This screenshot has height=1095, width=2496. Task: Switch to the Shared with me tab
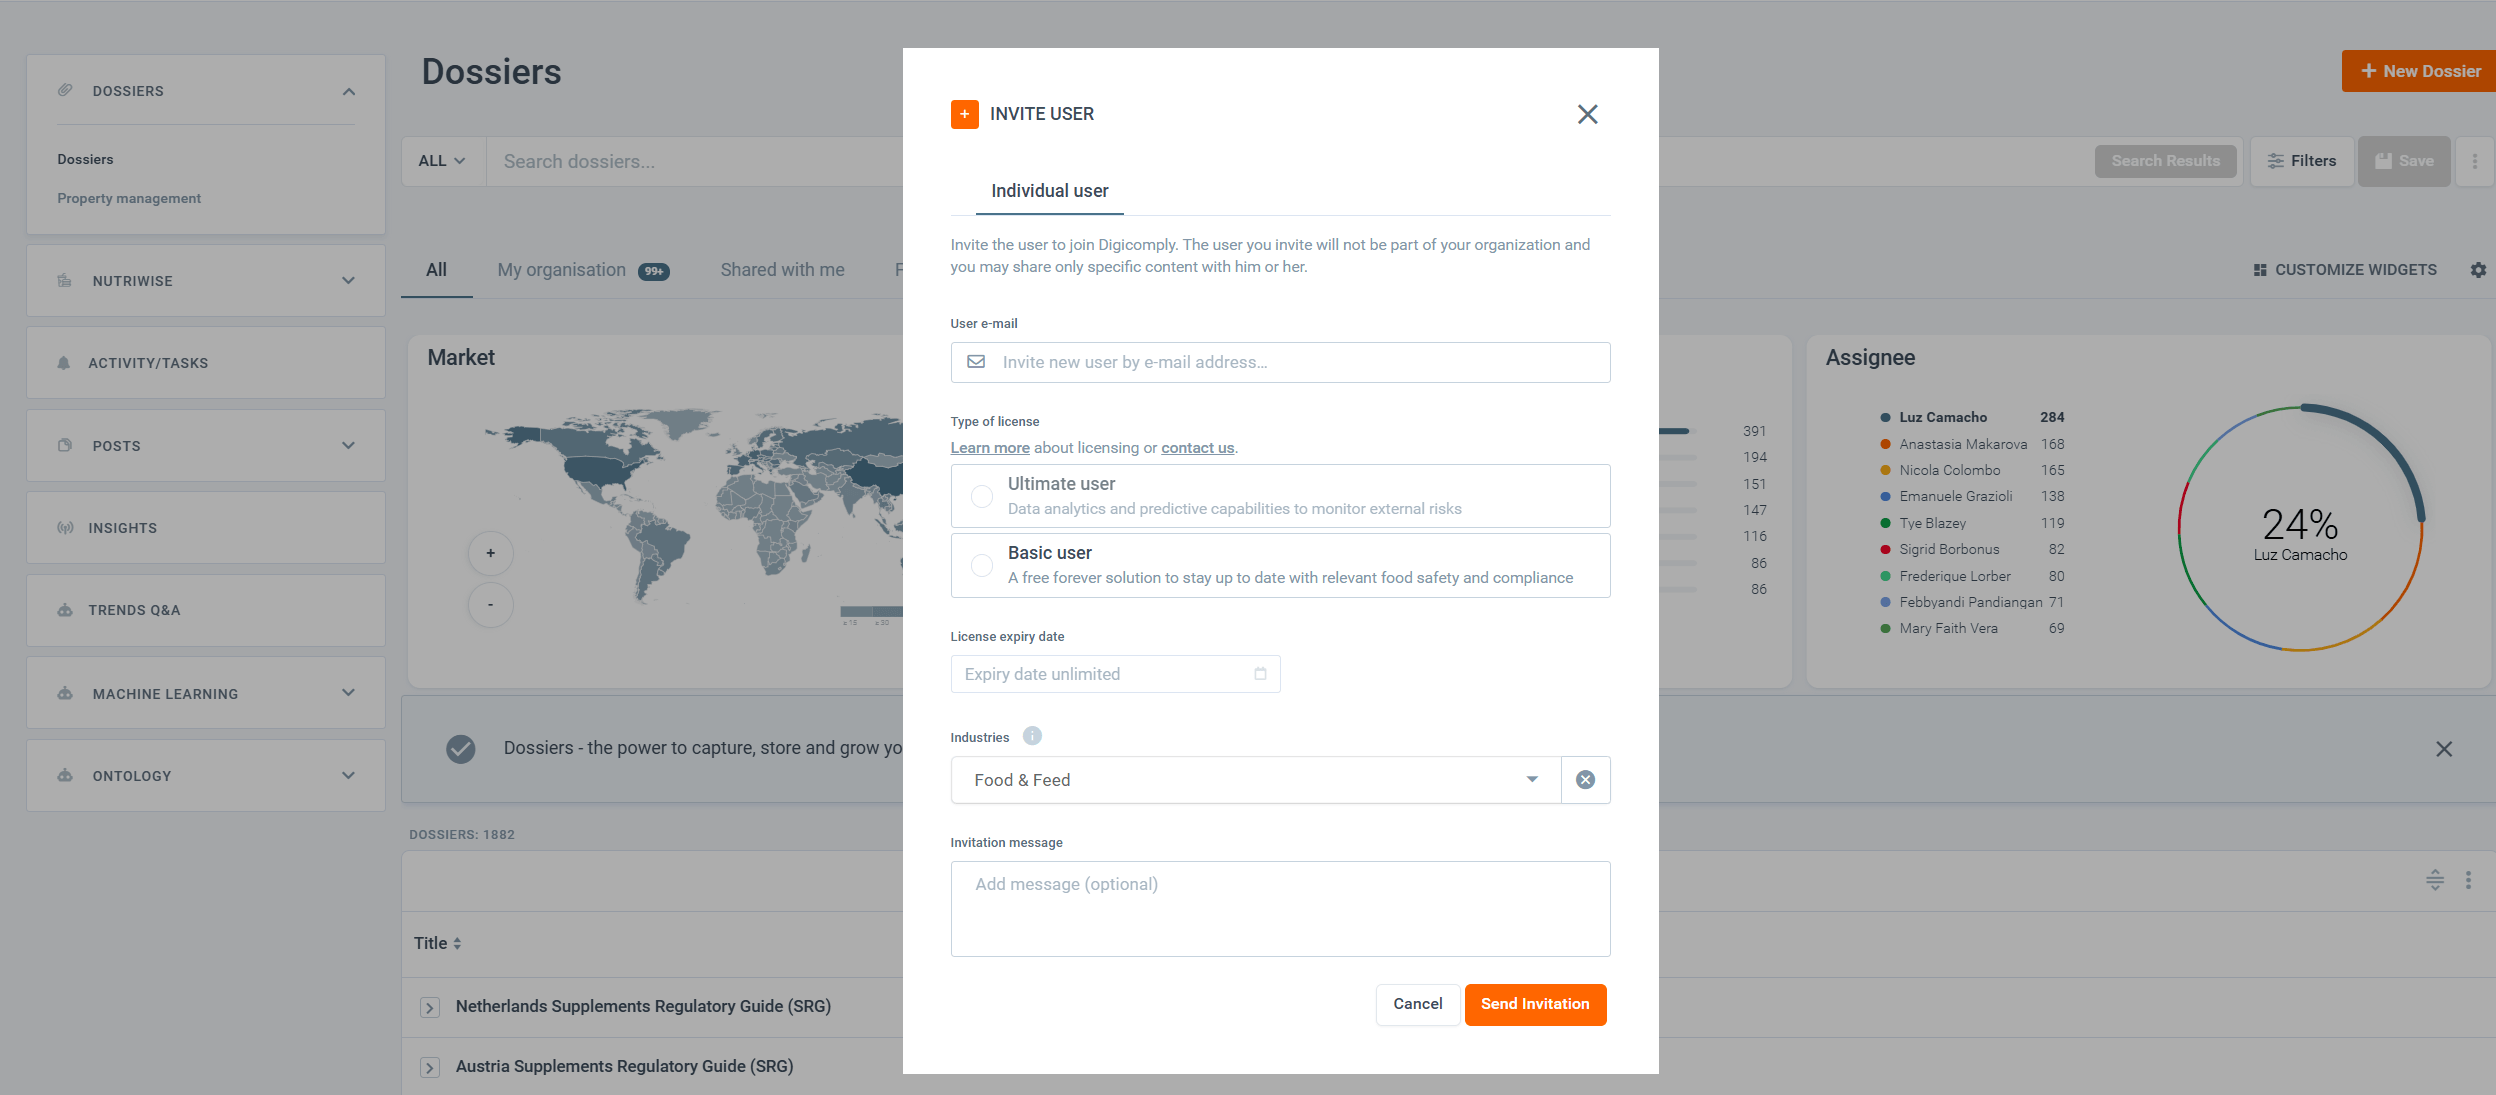pos(782,270)
